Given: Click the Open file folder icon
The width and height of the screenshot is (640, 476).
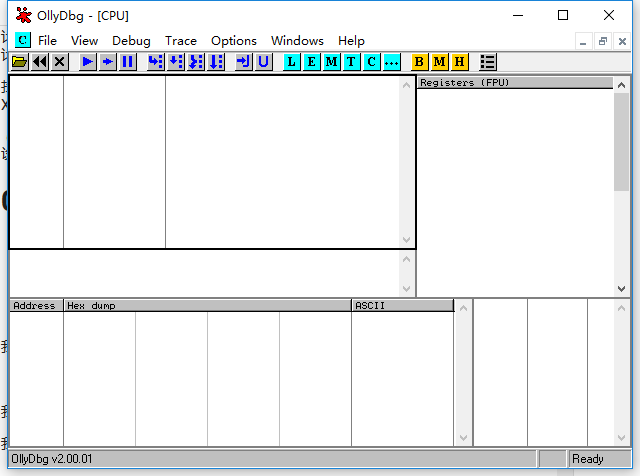Looking at the screenshot, I should (x=19, y=62).
